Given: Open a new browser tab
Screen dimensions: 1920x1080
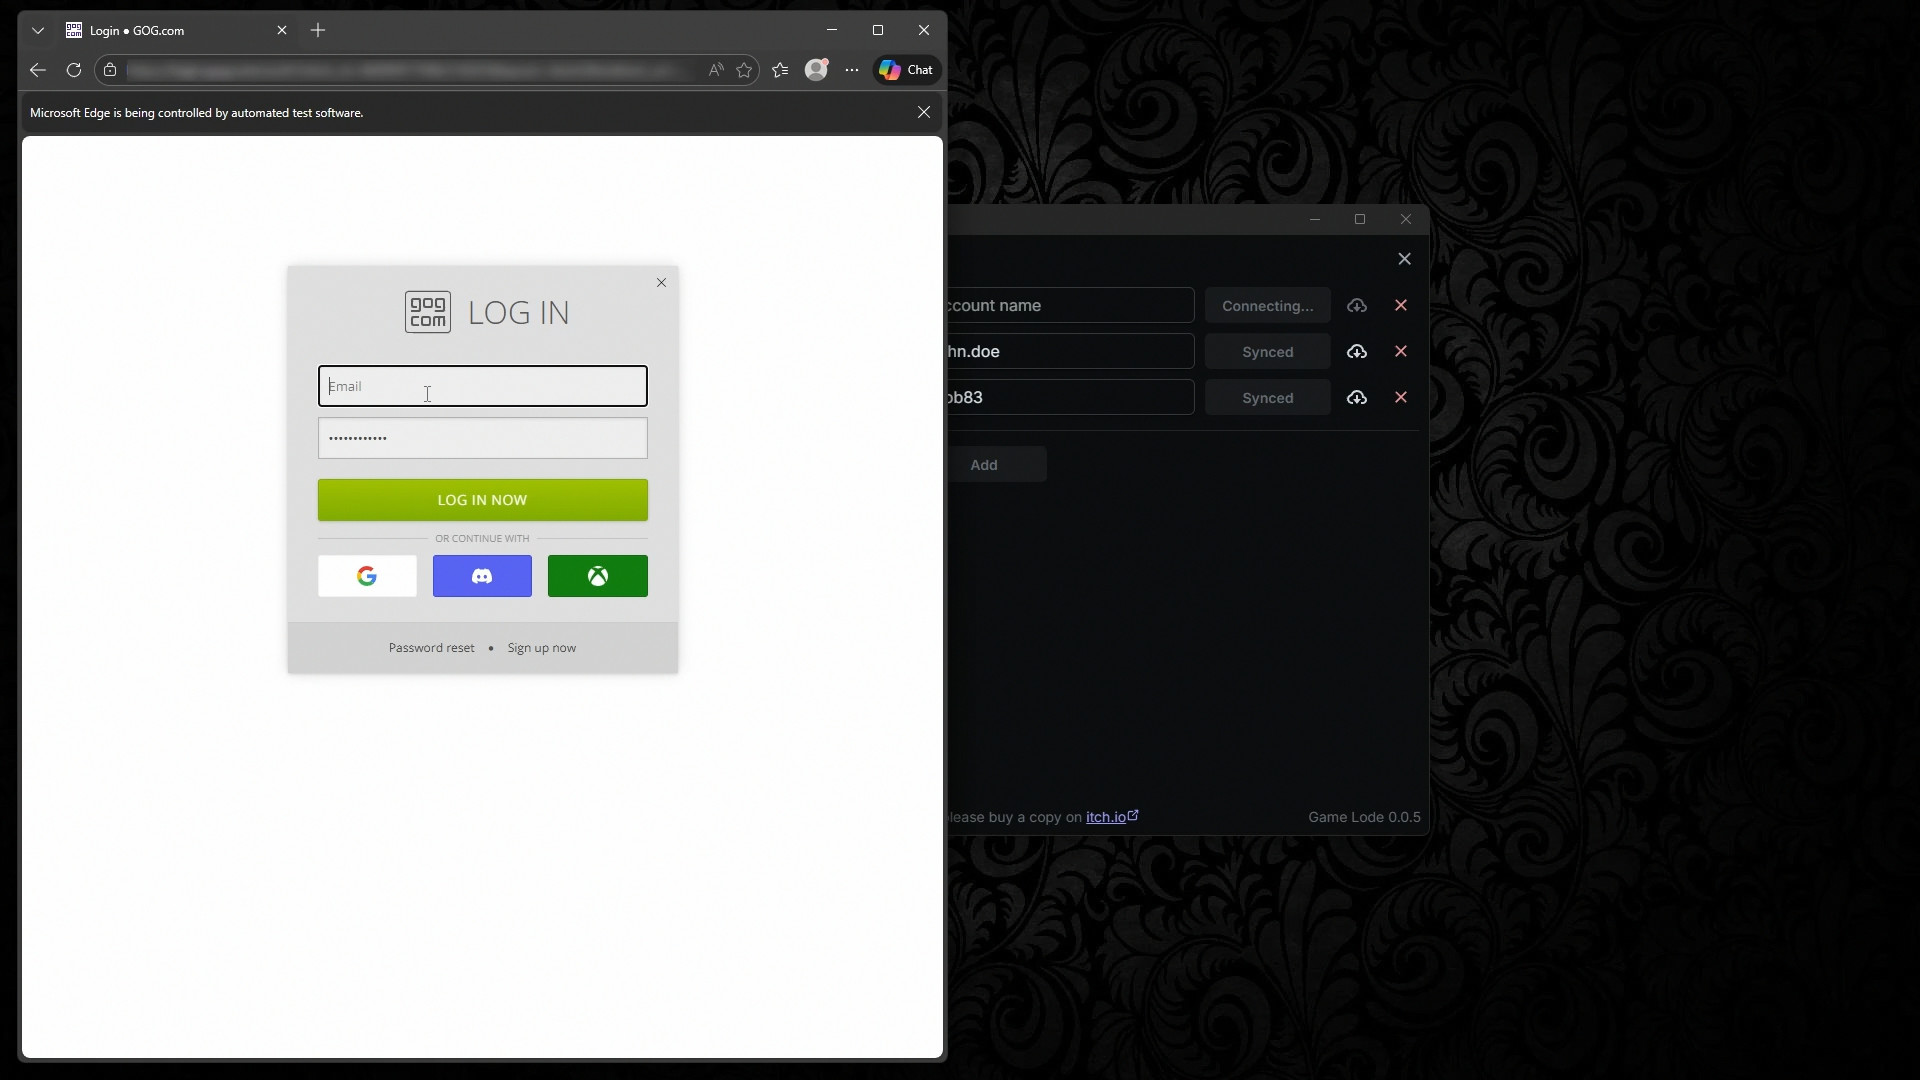Looking at the screenshot, I should [318, 31].
